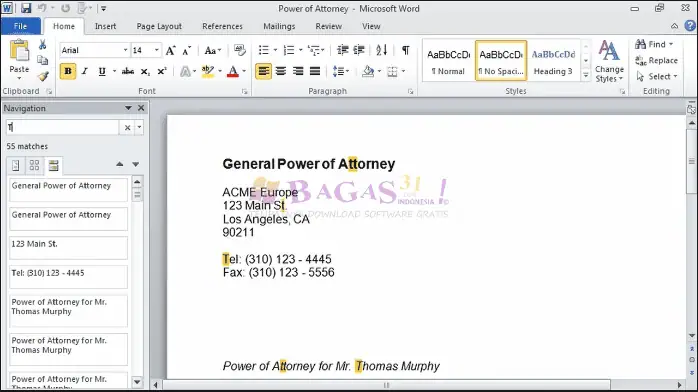
Task: Click the red Font Color button
Action: [233, 71]
